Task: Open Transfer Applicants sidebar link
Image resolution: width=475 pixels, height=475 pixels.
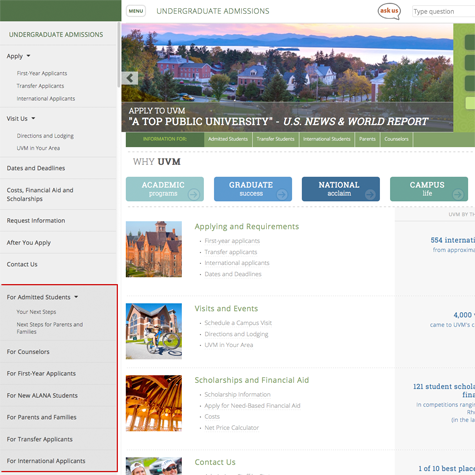Action: click(x=40, y=86)
